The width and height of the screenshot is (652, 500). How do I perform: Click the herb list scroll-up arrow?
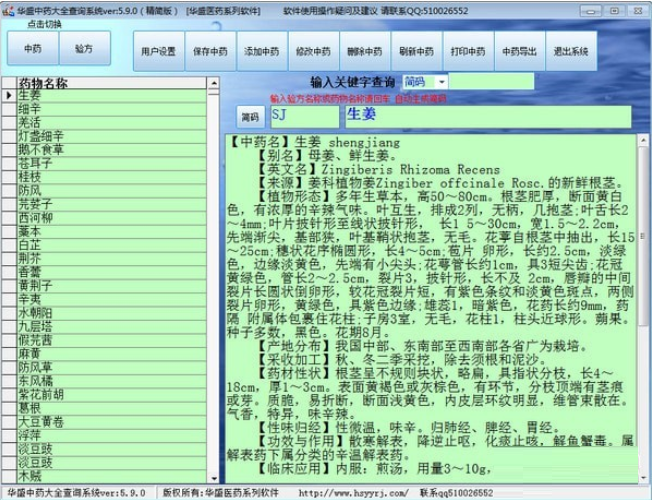tap(213, 82)
